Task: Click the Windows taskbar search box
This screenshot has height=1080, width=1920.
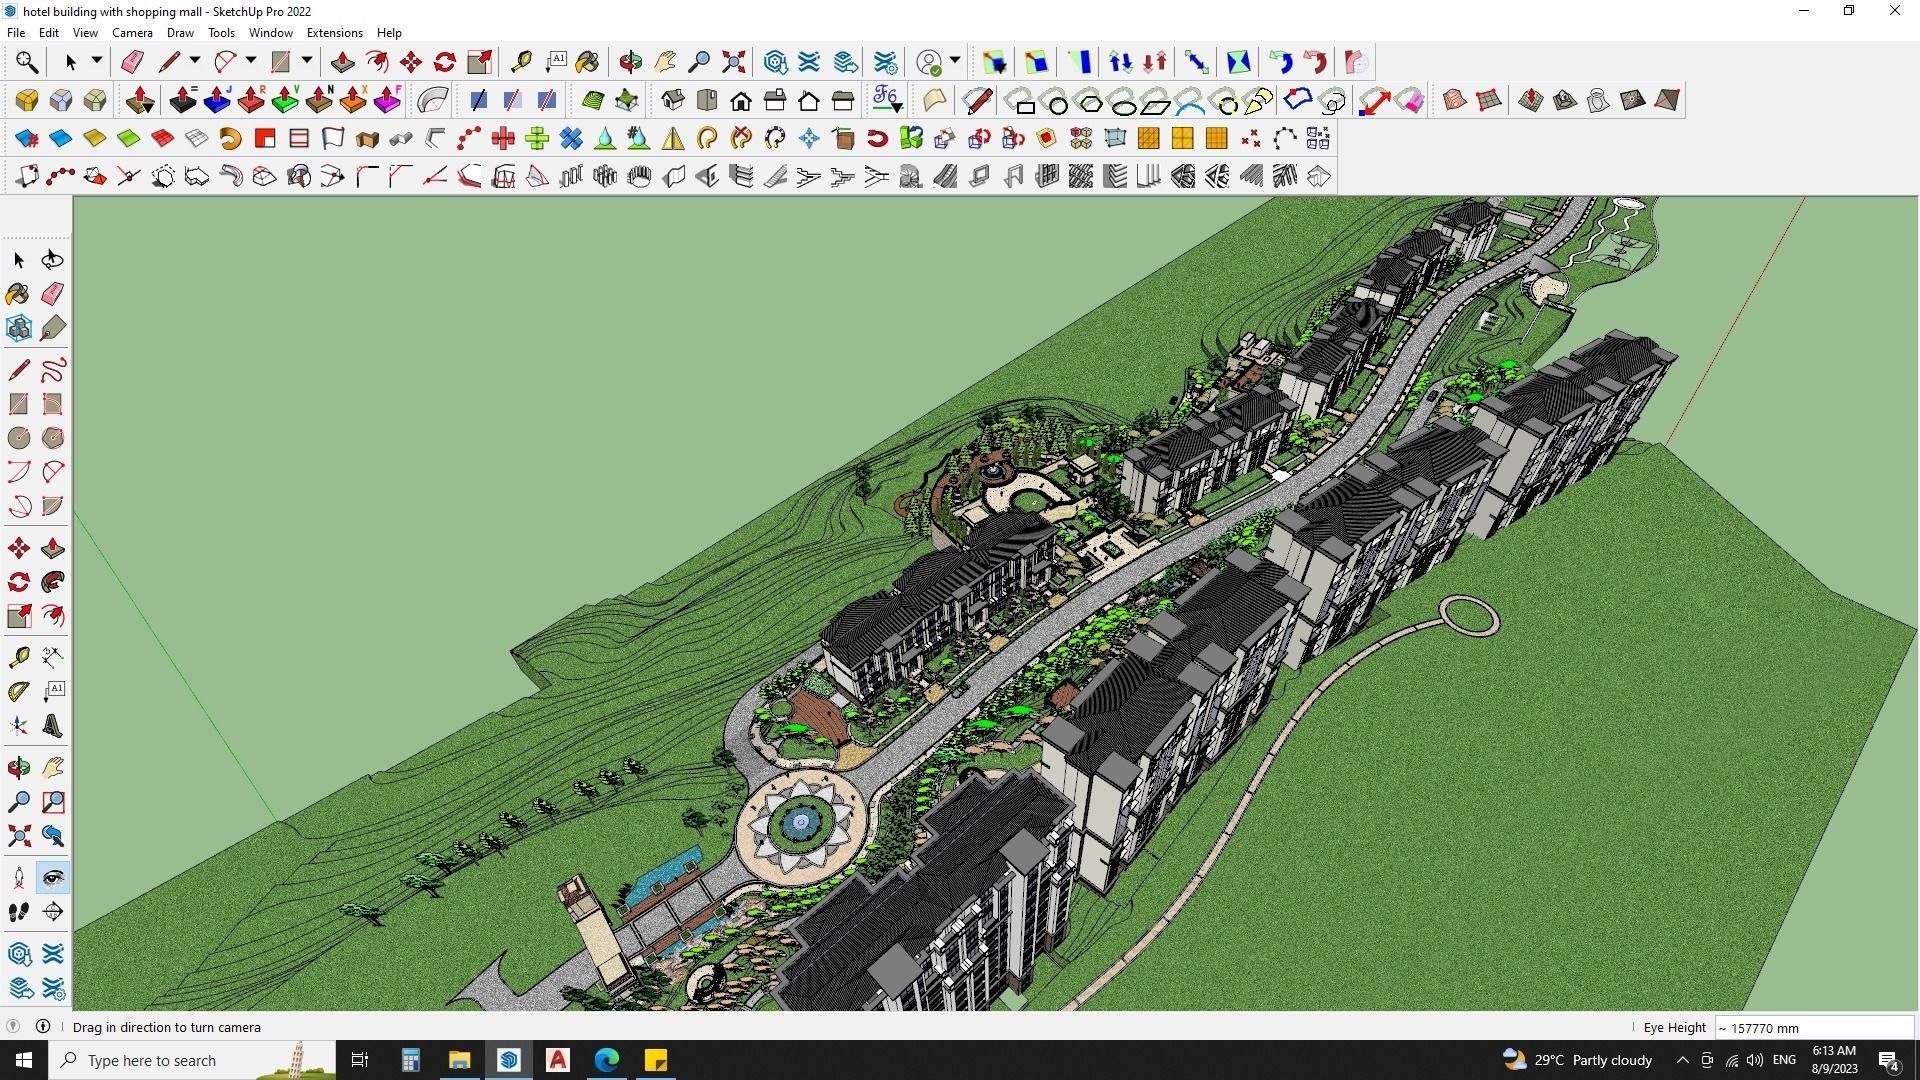Action: pos(193,1060)
